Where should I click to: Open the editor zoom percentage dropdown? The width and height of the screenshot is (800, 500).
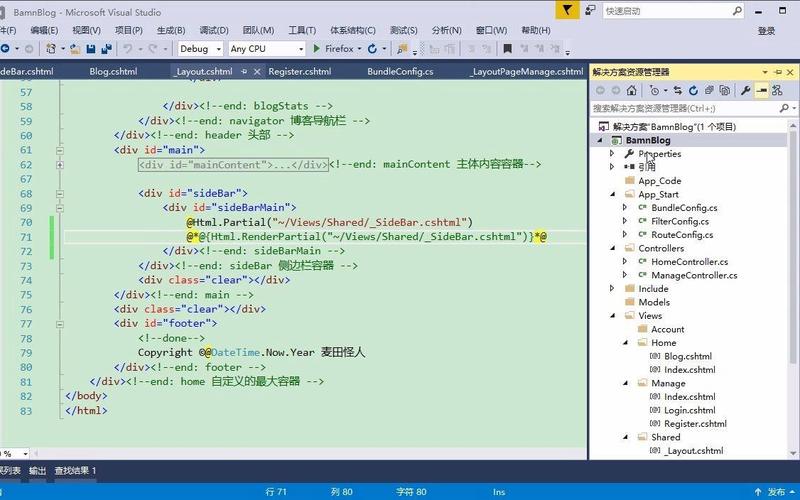(x=26, y=453)
